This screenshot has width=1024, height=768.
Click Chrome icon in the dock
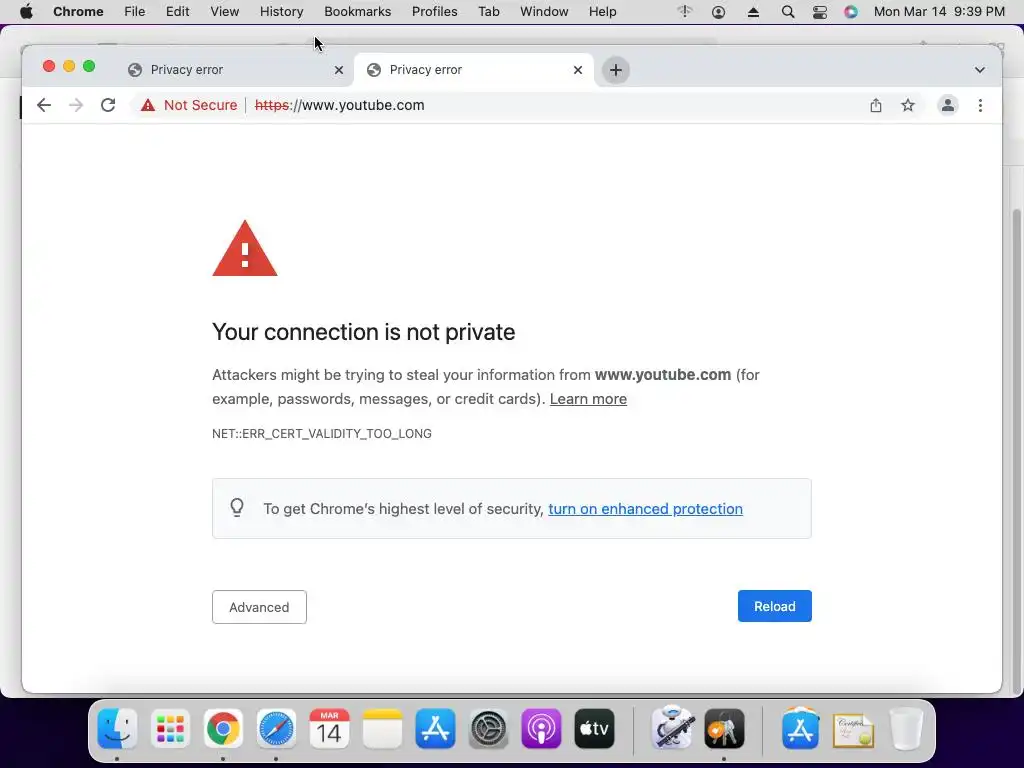coord(223,729)
